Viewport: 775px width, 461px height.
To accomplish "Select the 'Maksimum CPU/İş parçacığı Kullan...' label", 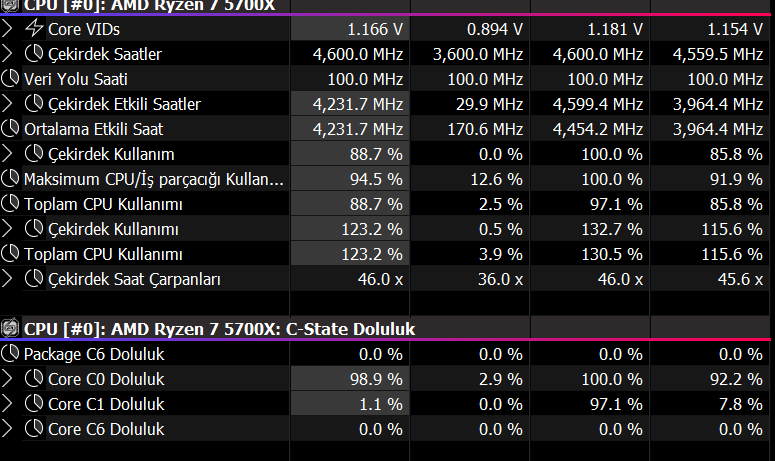I will coord(154,179).
